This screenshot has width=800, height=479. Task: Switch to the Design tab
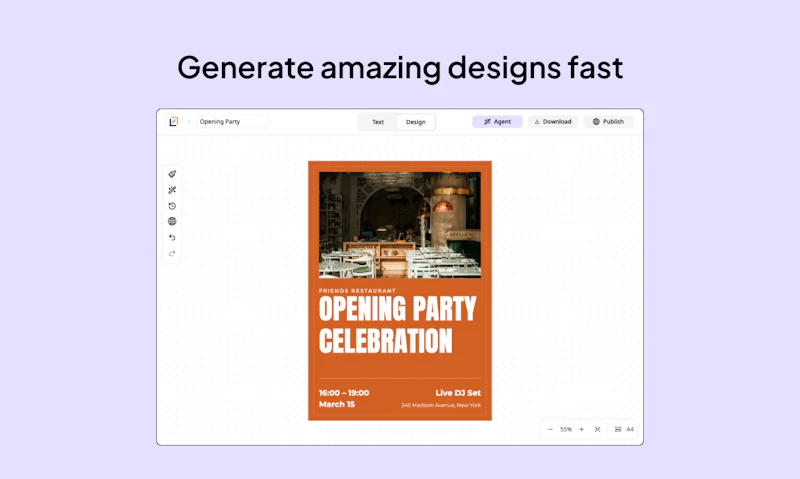(x=415, y=122)
